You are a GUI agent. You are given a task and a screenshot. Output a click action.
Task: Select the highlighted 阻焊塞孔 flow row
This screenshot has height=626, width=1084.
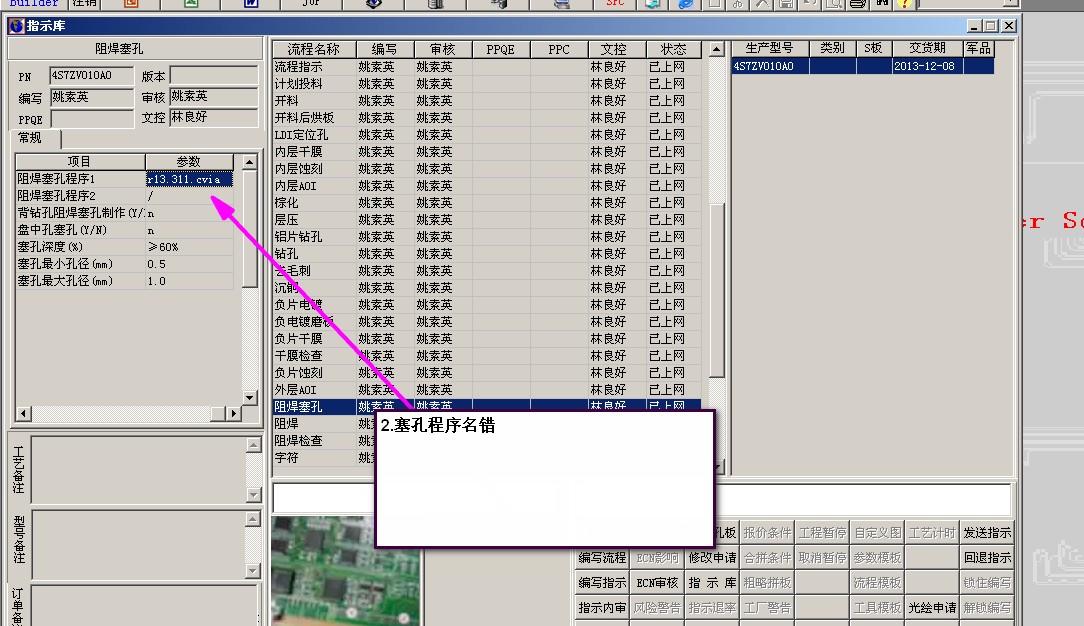click(x=487, y=406)
